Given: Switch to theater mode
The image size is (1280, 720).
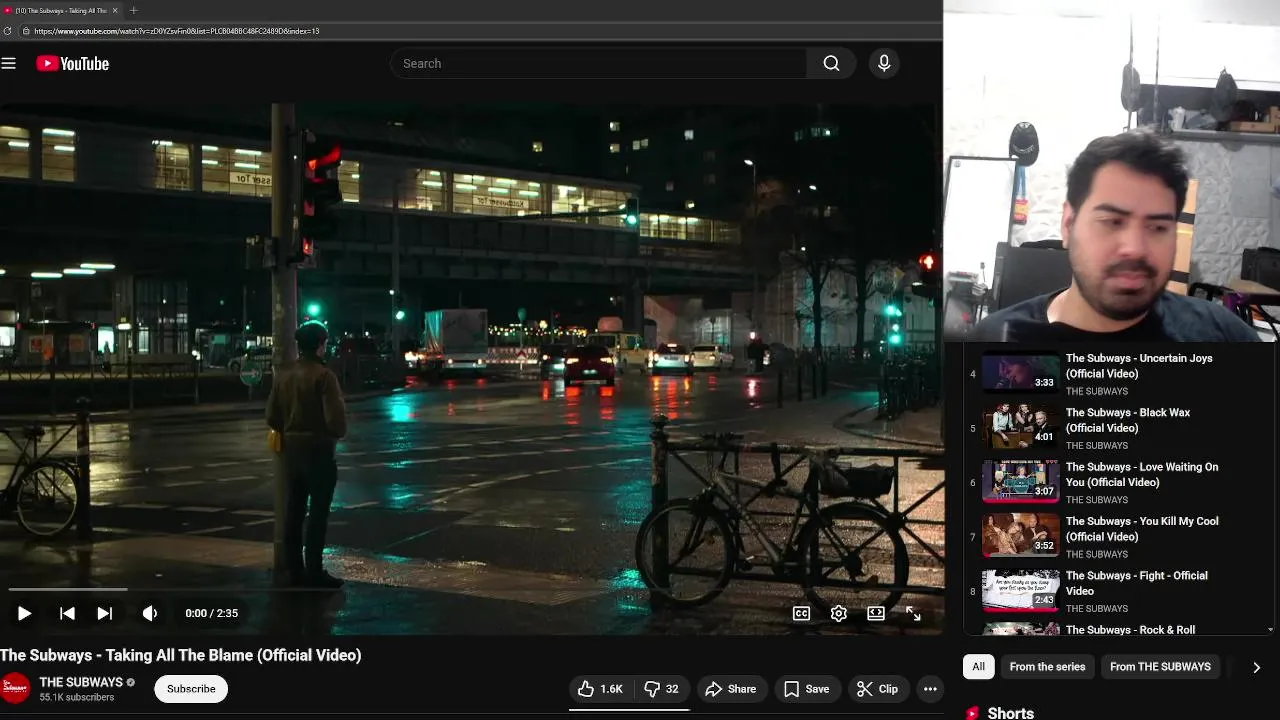Looking at the screenshot, I should [x=876, y=613].
